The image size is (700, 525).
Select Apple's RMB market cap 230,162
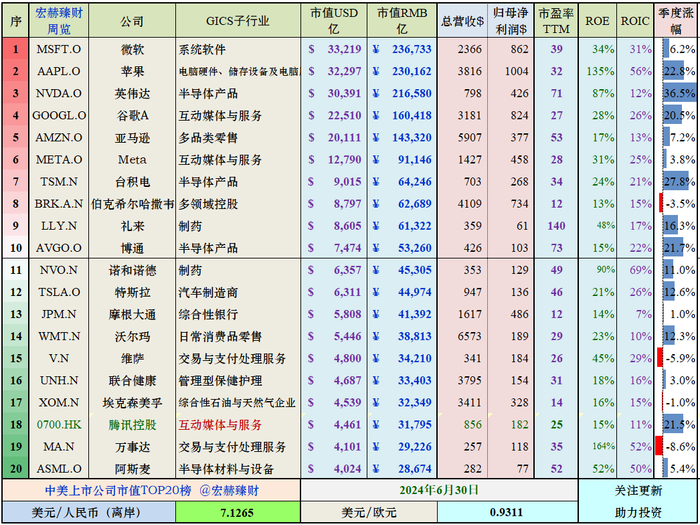pos(402,71)
